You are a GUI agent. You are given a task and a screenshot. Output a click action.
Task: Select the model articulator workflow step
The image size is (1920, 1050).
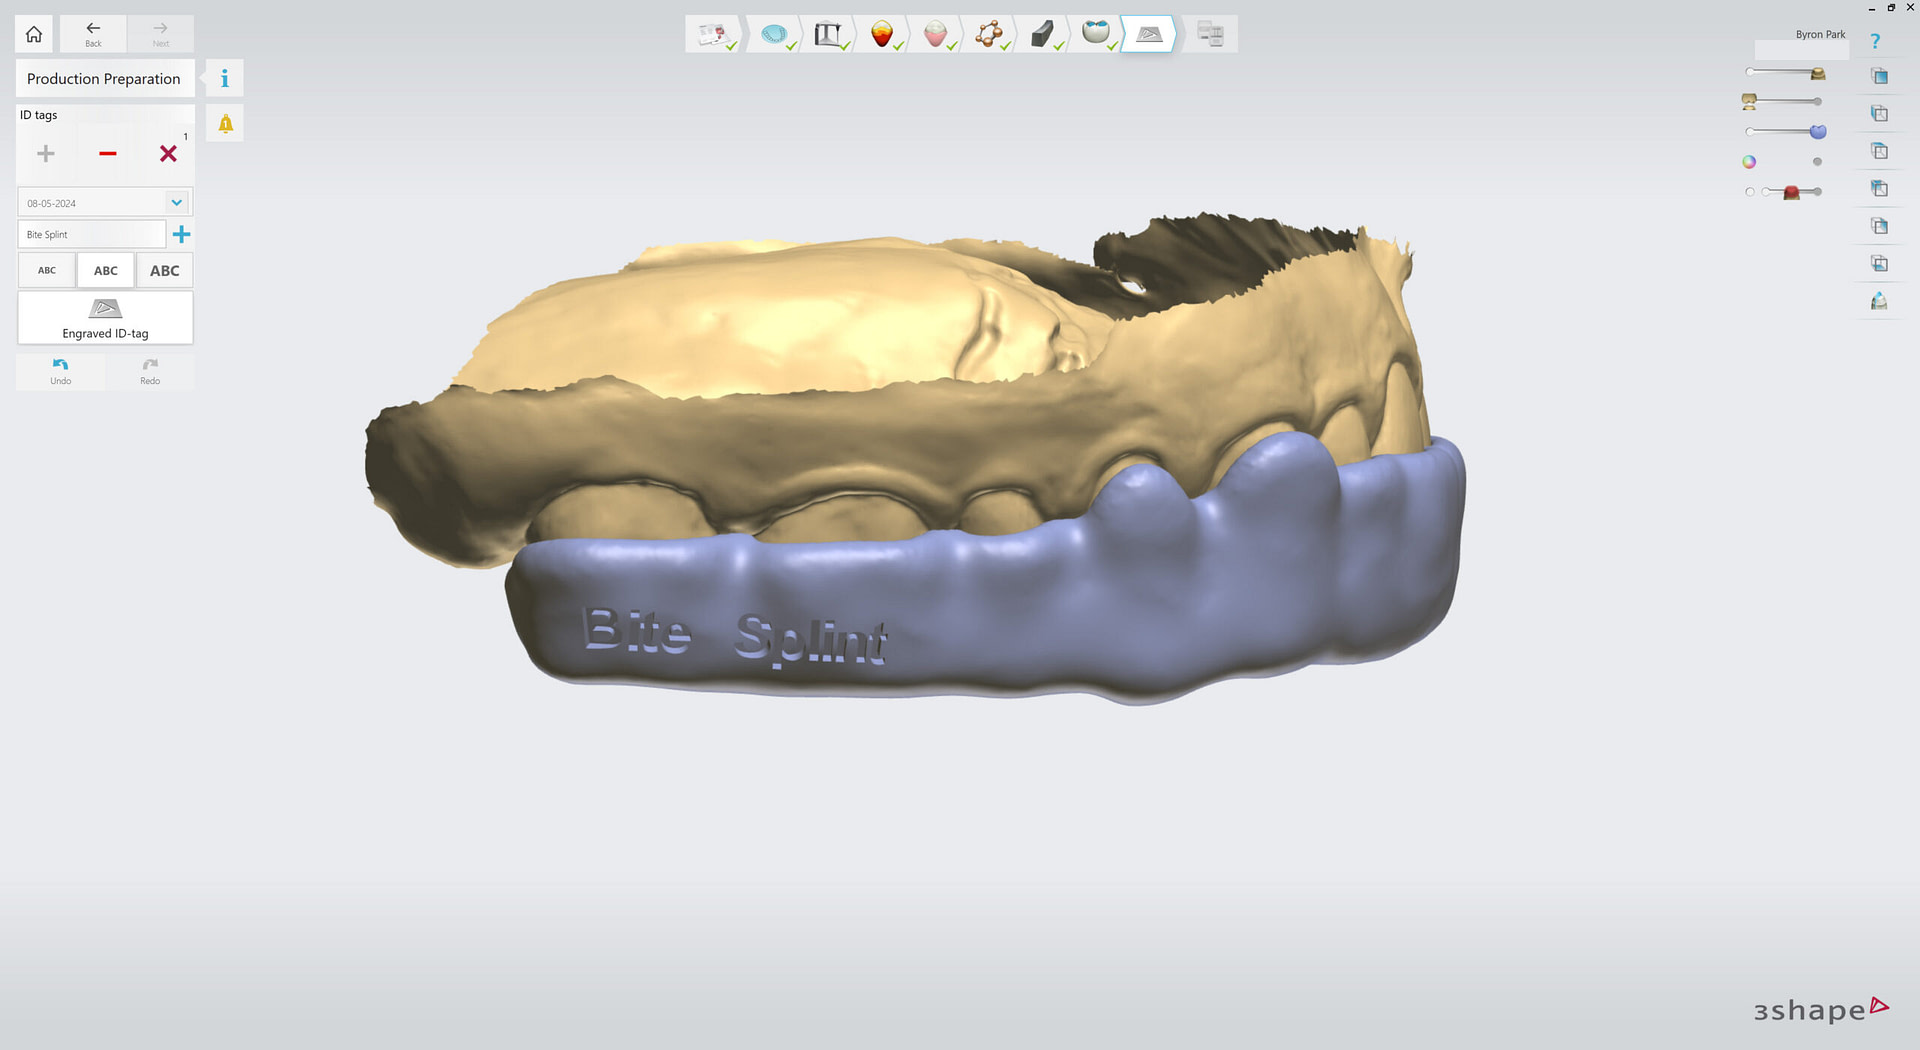829,33
